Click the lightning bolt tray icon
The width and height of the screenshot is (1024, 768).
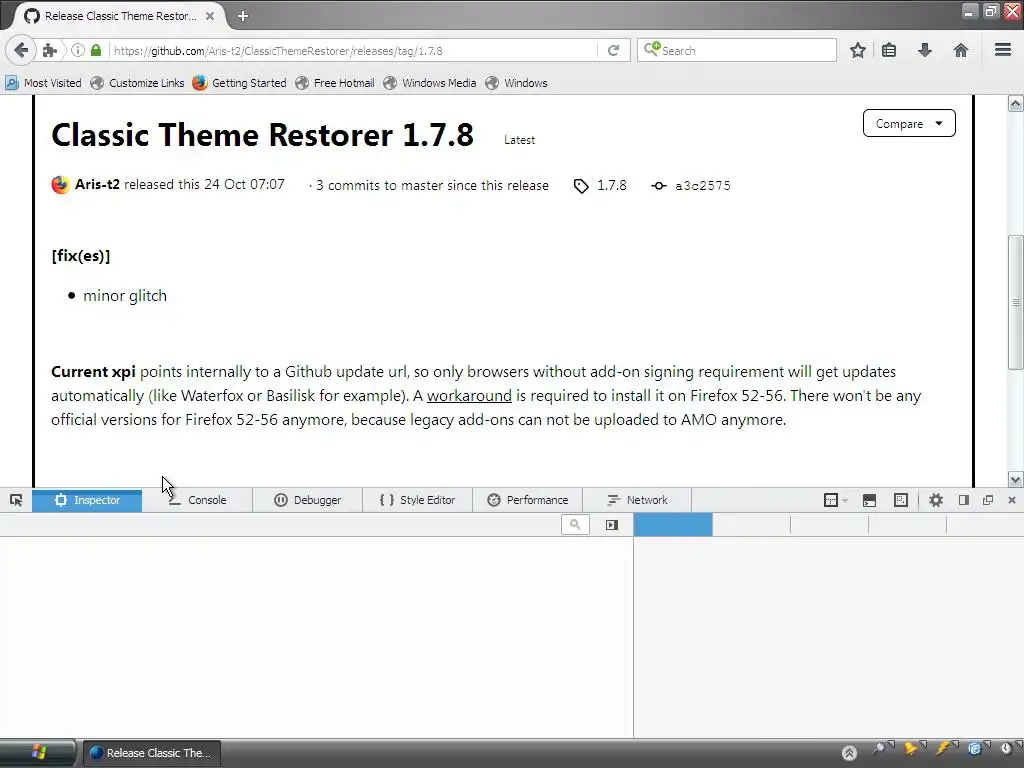(944, 748)
